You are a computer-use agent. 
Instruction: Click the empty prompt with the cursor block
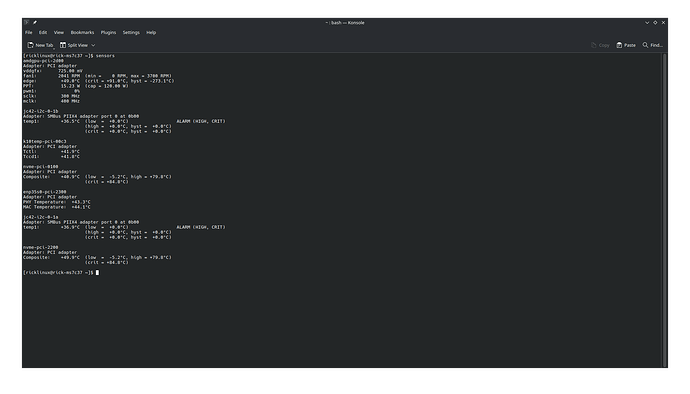click(61, 273)
